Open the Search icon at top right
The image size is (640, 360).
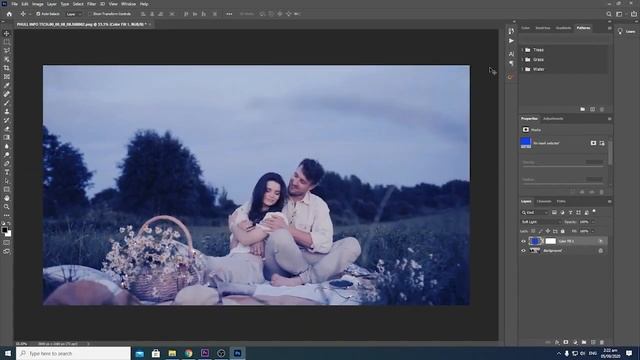tap(609, 14)
